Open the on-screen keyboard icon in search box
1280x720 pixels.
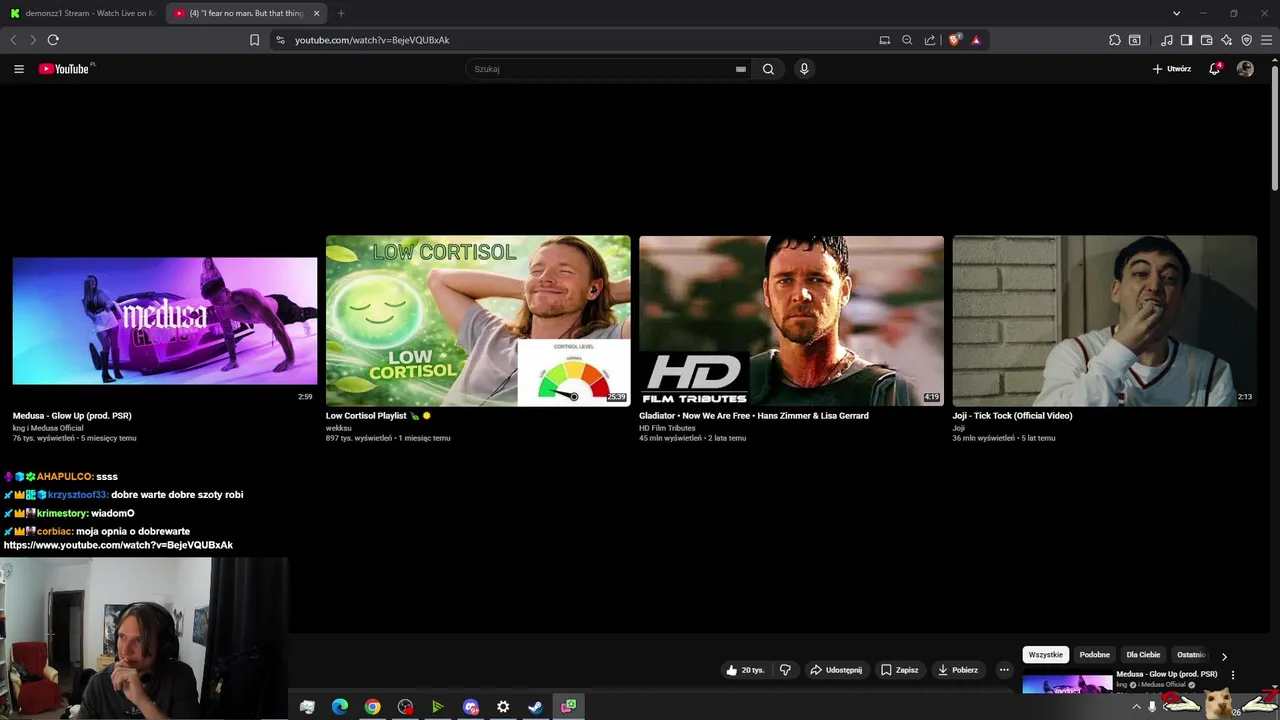tap(740, 69)
